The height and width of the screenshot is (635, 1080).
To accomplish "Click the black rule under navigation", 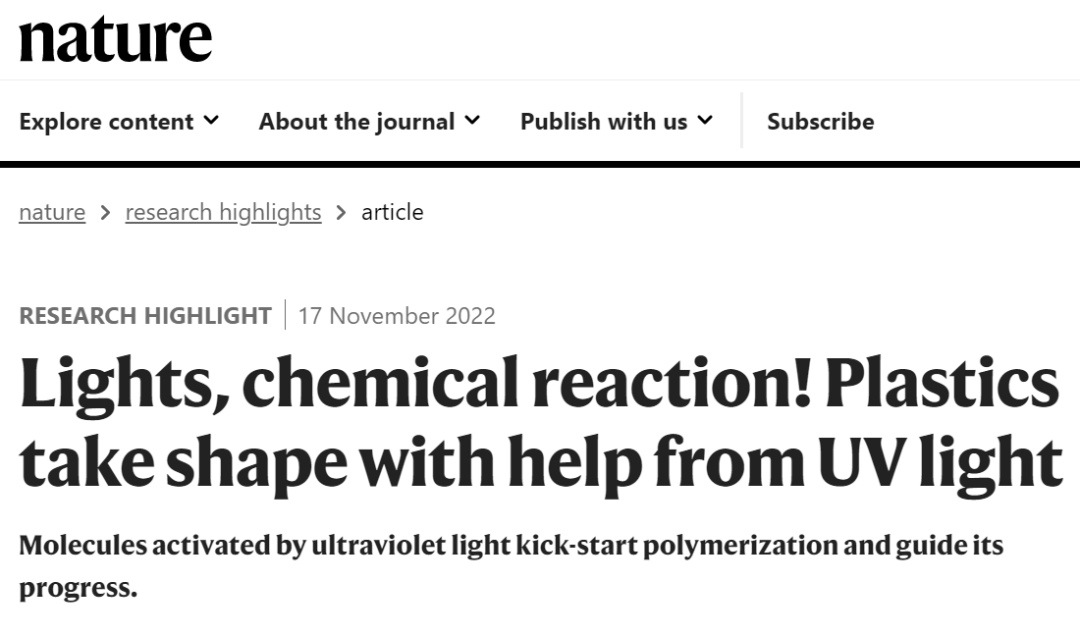I will (540, 164).
